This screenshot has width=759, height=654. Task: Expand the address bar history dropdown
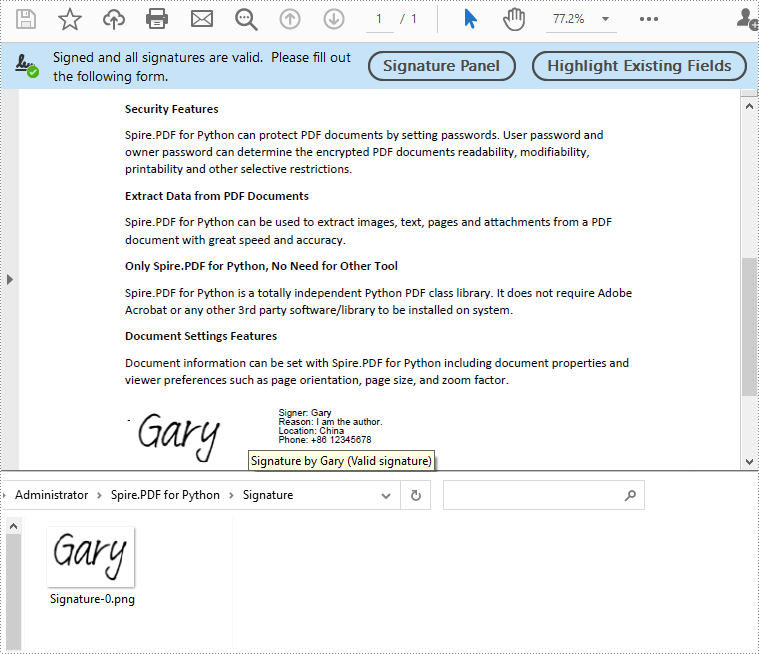pos(387,495)
